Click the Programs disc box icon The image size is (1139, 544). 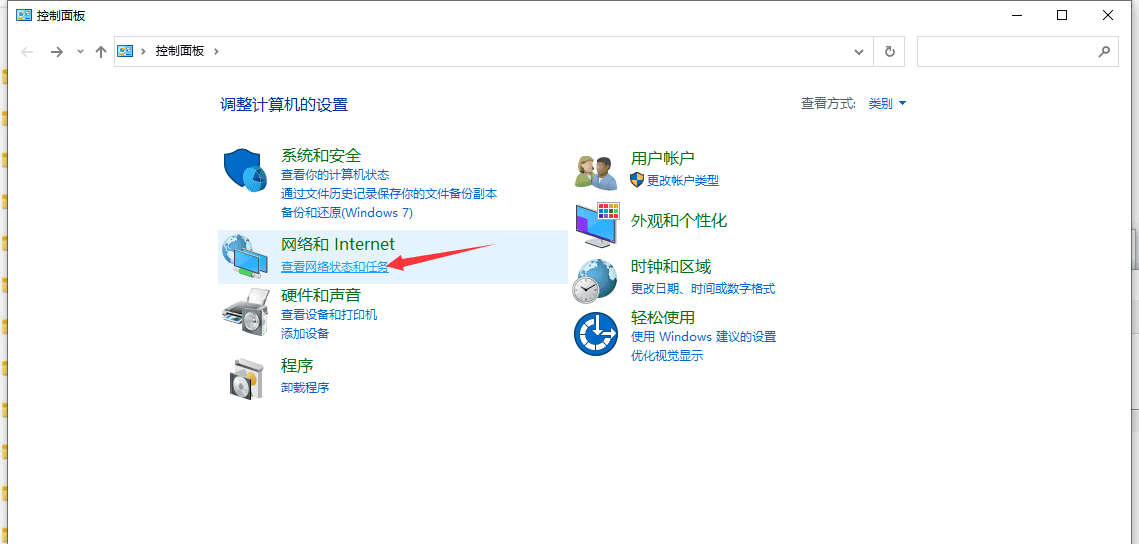pos(245,377)
